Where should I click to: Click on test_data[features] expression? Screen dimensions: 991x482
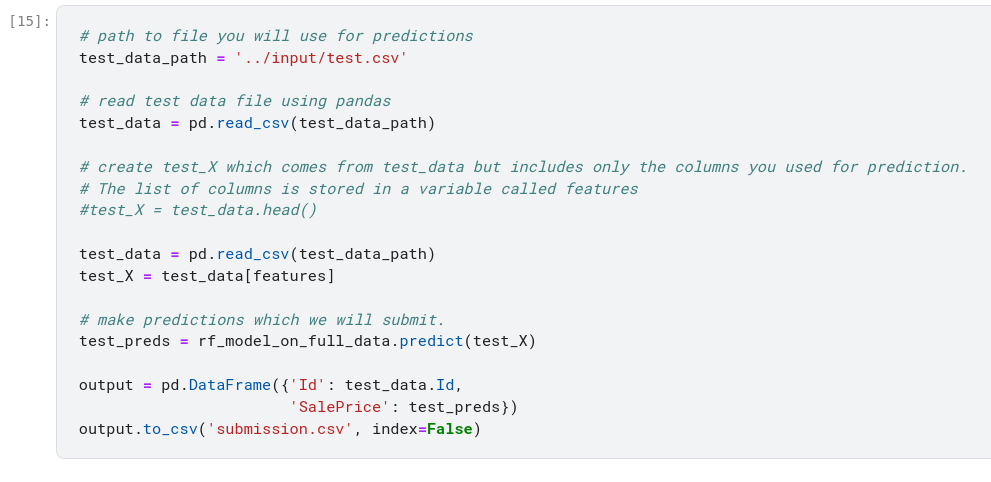[x=248, y=275]
